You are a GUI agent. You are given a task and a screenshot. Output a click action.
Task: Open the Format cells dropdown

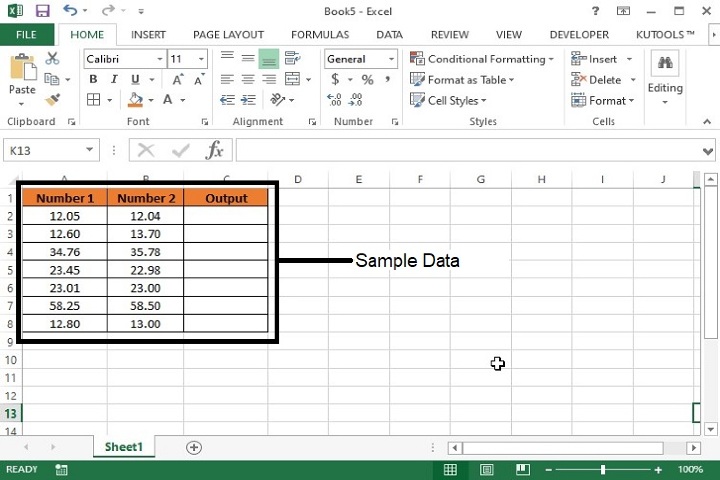[x=602, y=100]
